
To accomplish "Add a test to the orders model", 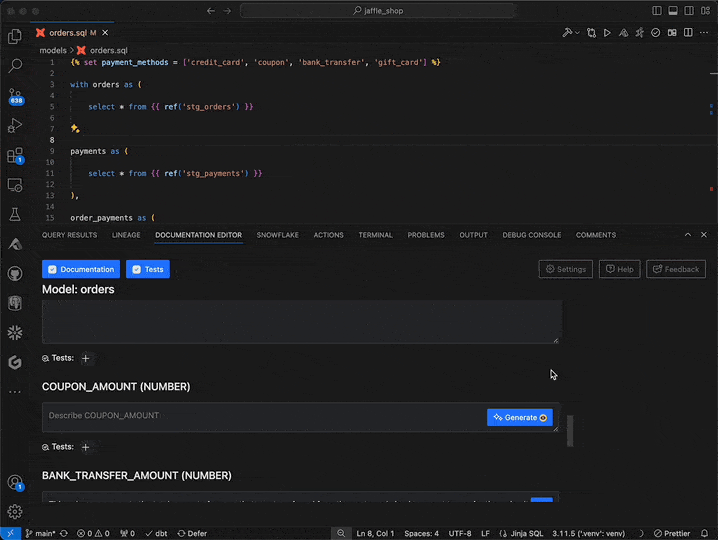I will (86, 358).
